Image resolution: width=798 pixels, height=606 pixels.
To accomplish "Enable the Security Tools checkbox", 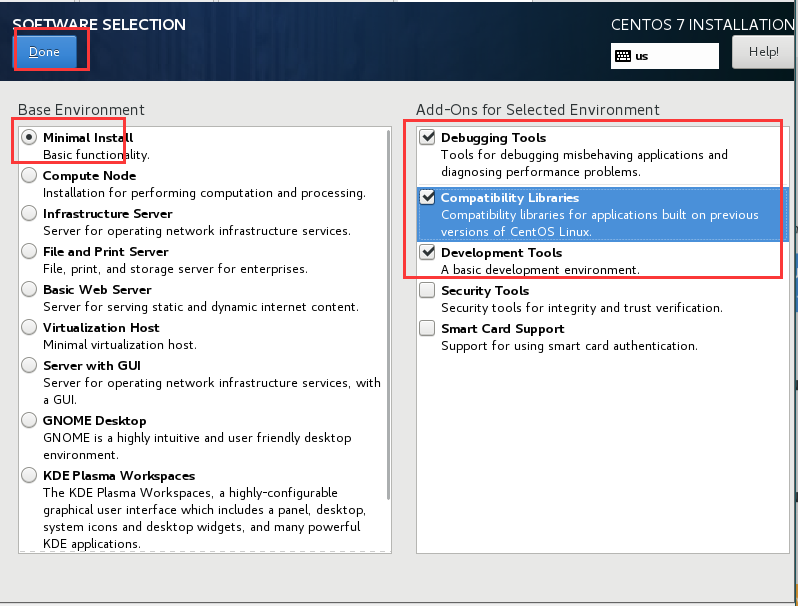I will pos(428,291).
